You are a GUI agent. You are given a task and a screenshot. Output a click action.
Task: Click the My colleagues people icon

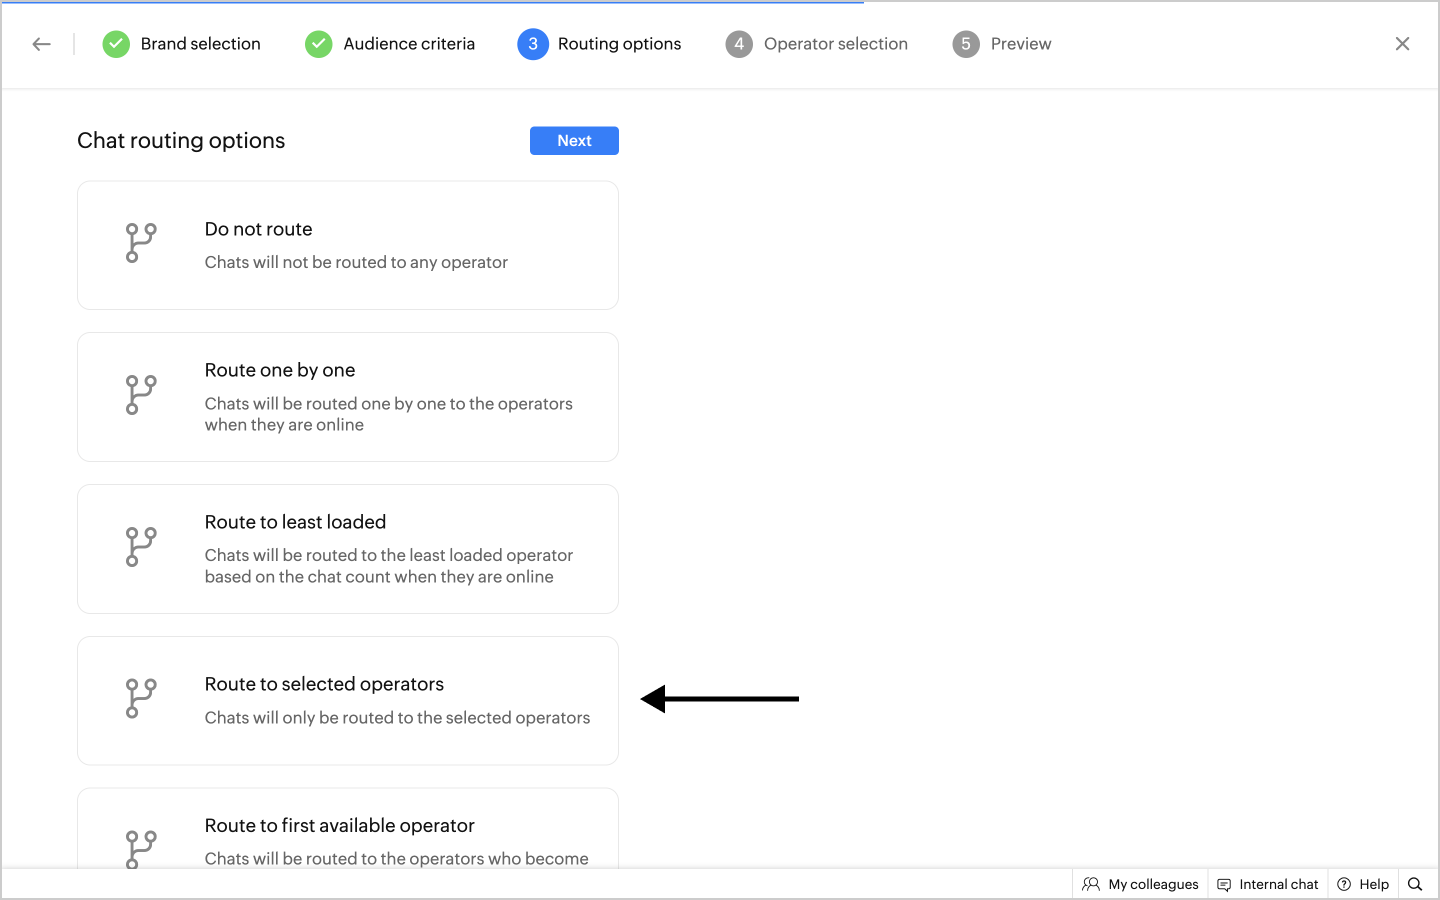(x=1091, y=884)
